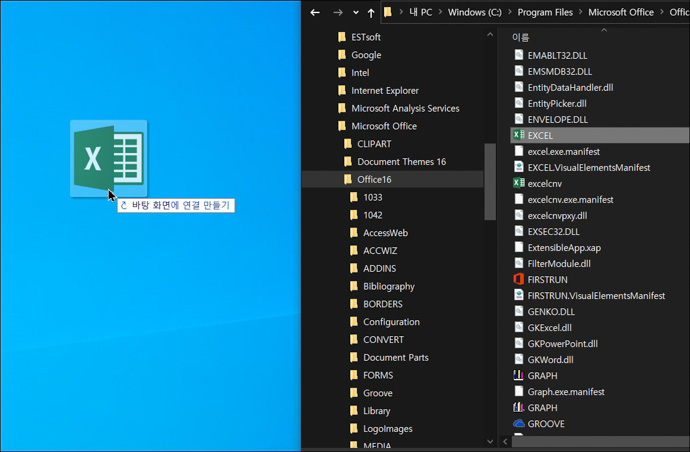Open the recent locations dropdown arrow
The height and width of the screenshot is (452, 690).
(x=356, y=13)
